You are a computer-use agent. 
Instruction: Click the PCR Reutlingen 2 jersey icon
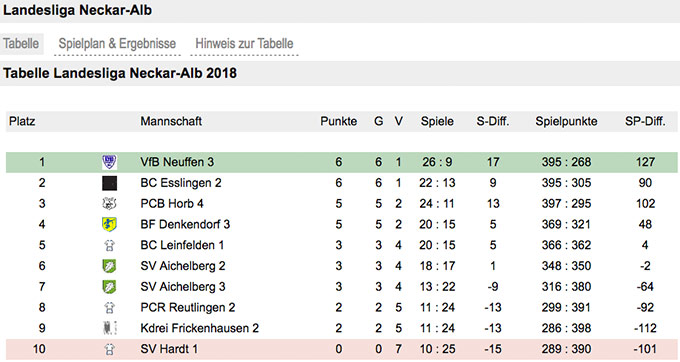pyautogui.click(x=109, y=308)
